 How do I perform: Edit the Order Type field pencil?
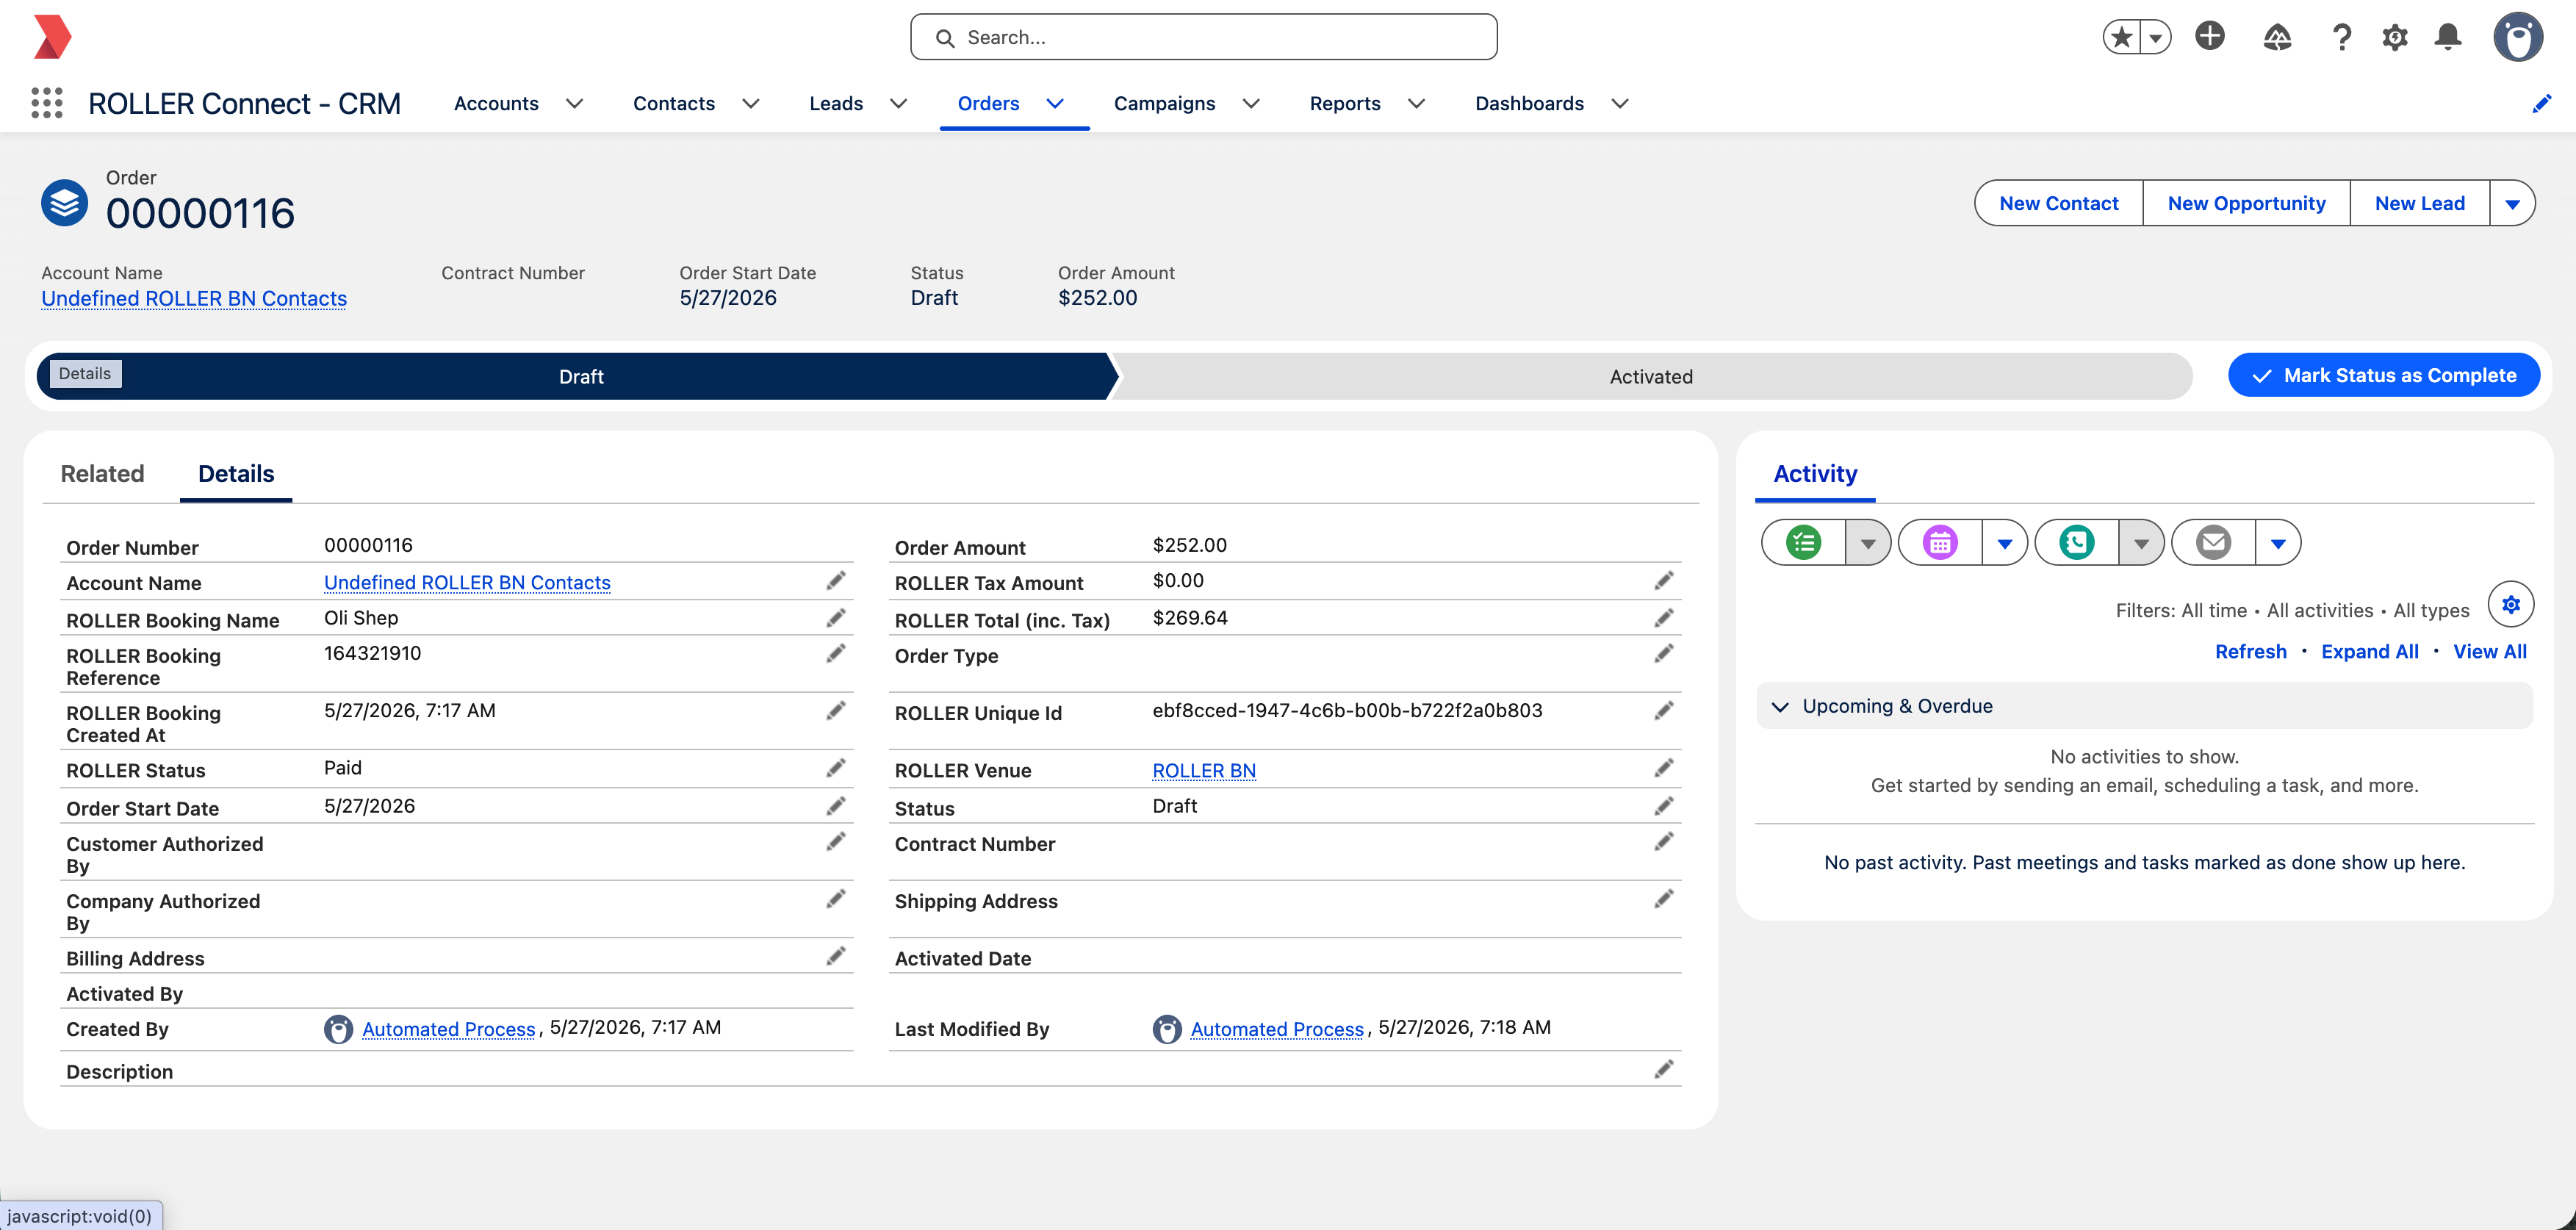coord(1664,653)
